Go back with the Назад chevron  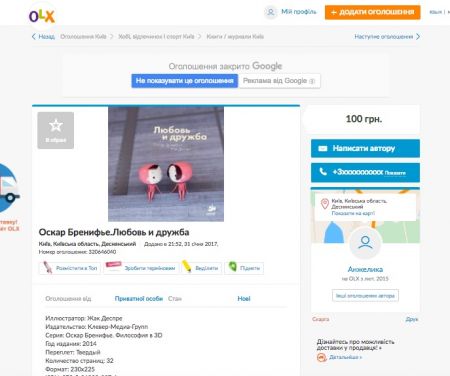(34, 37)
